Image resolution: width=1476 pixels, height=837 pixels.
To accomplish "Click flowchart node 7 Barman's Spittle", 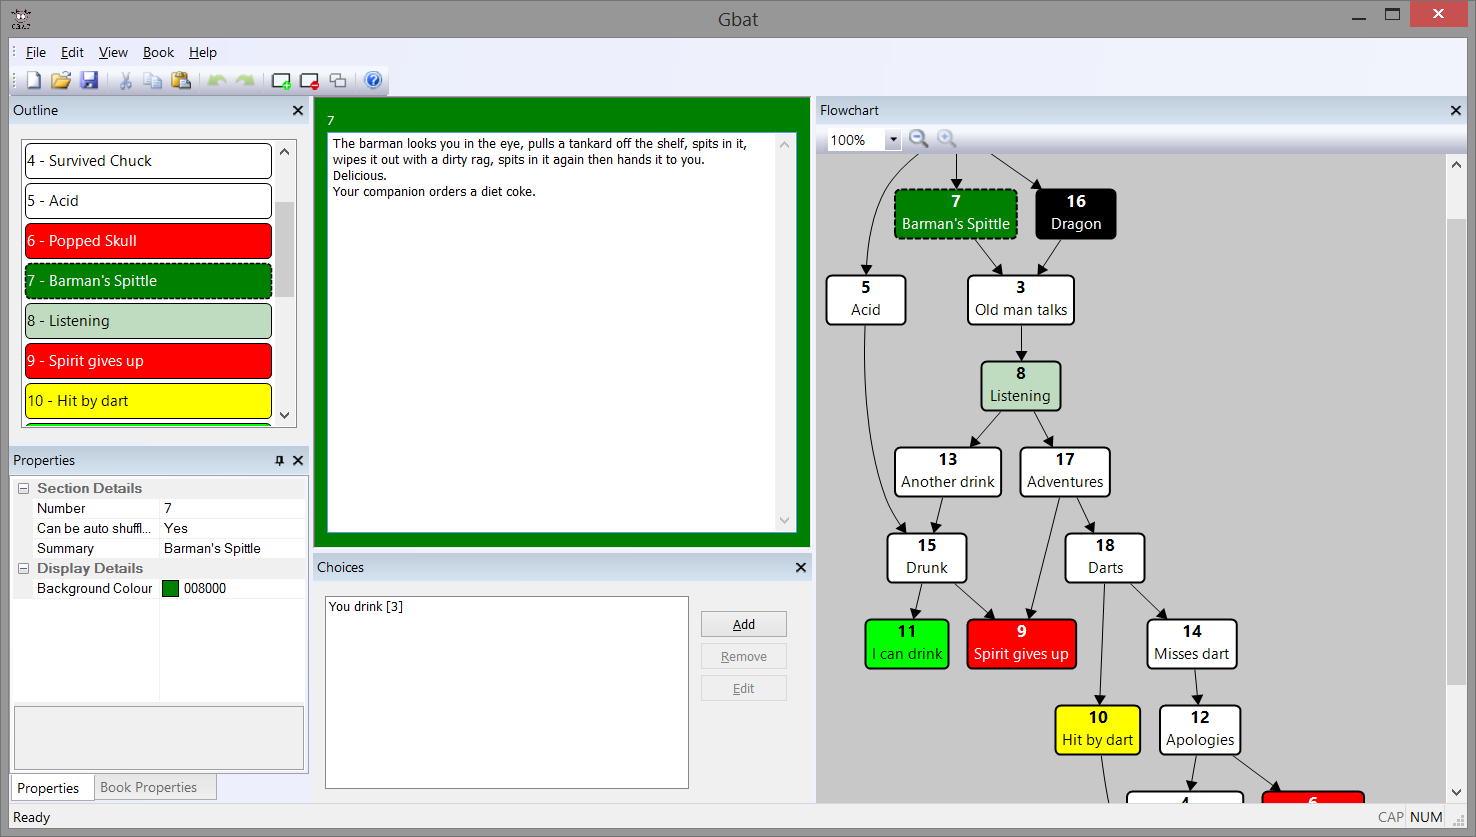I will (x=956, y=214).
